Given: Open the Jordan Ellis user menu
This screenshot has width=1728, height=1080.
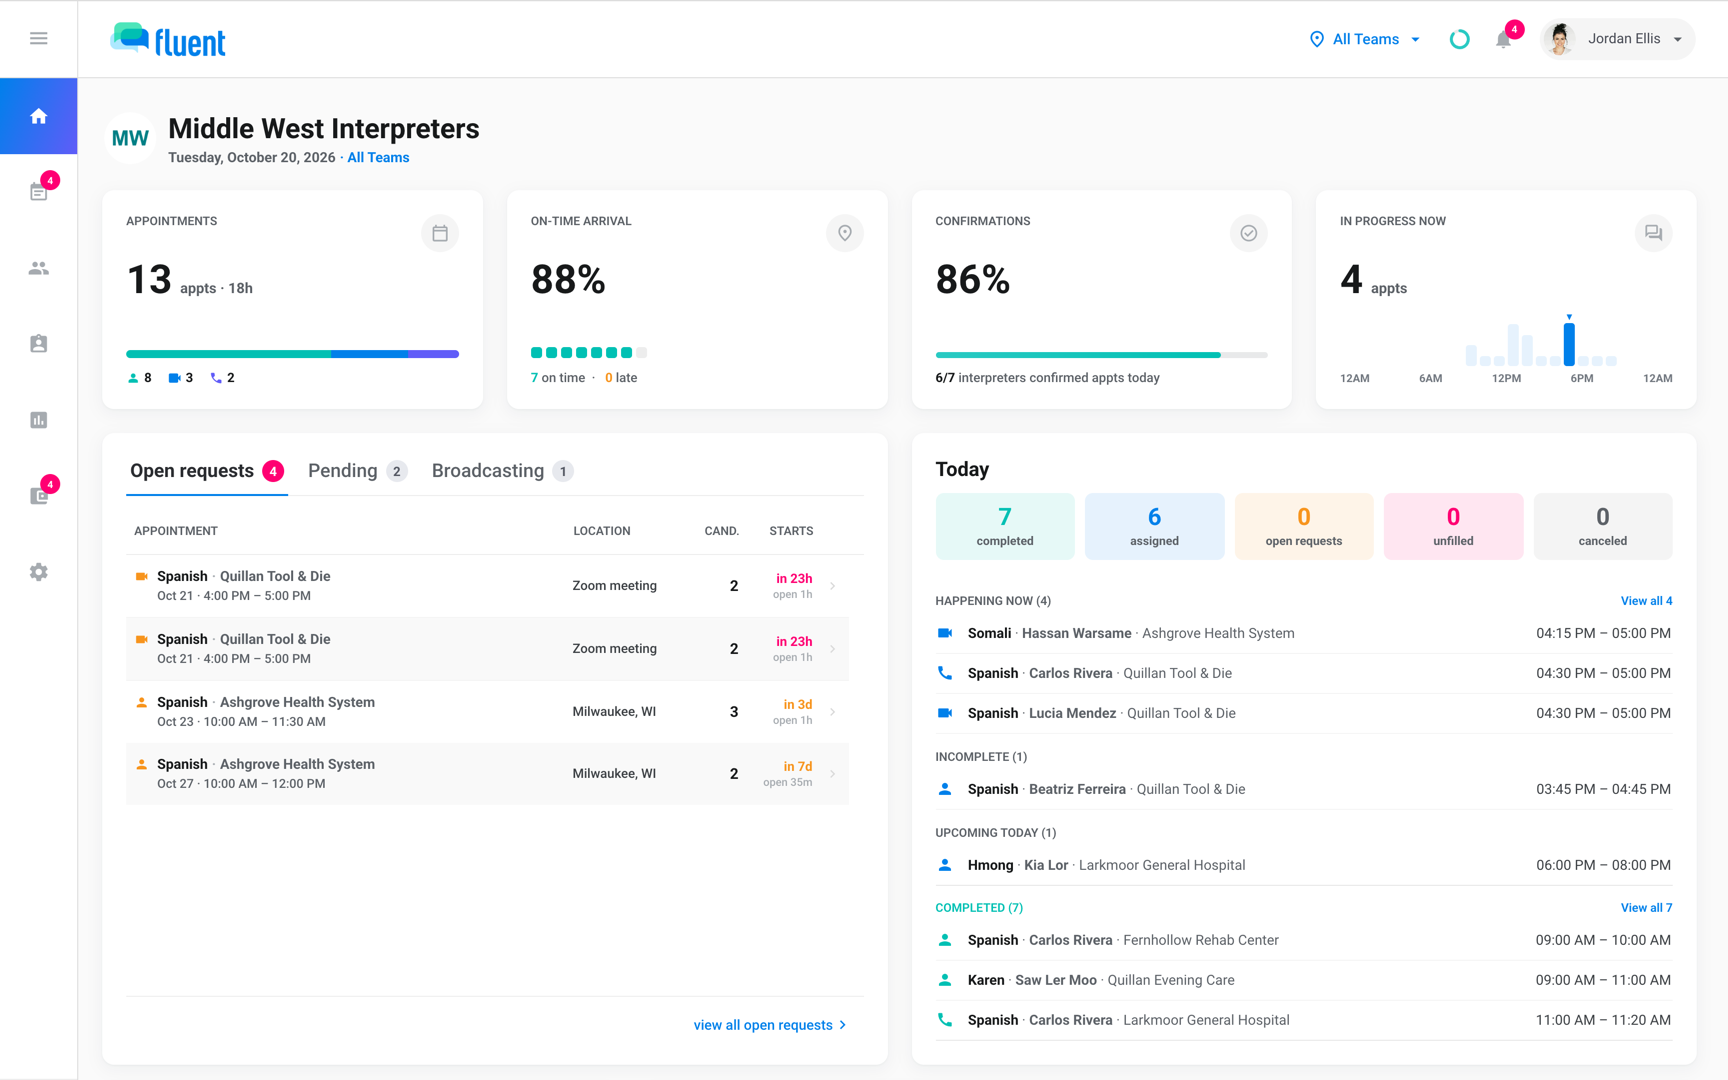Looking at the screenshot, I should click(x=1617, y=39).
